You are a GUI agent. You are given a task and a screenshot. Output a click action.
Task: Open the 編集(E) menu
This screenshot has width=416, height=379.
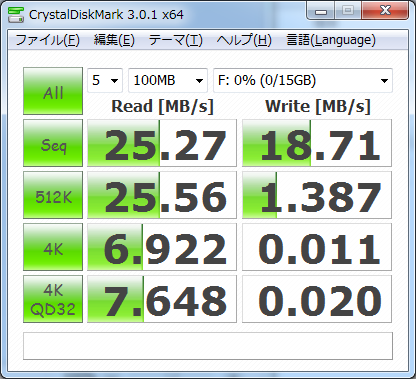pos(114,40)
